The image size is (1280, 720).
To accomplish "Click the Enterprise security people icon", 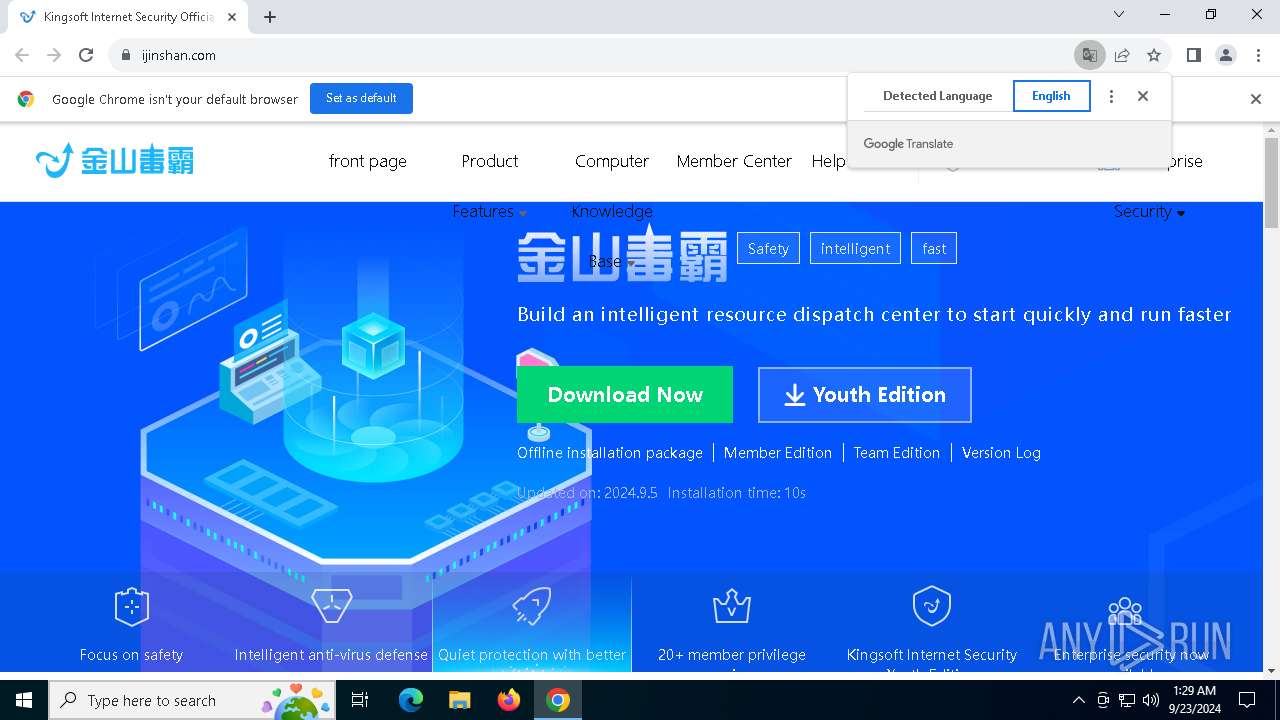I will pyautogui.click(x=1126, y=612).
